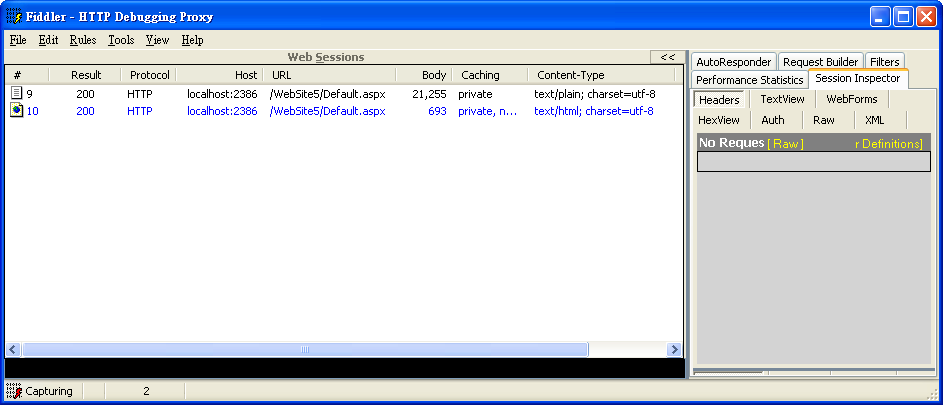Maximize the Fiddler window
The height and width of the screenshot is (405, 943).
tap(903, 16)
